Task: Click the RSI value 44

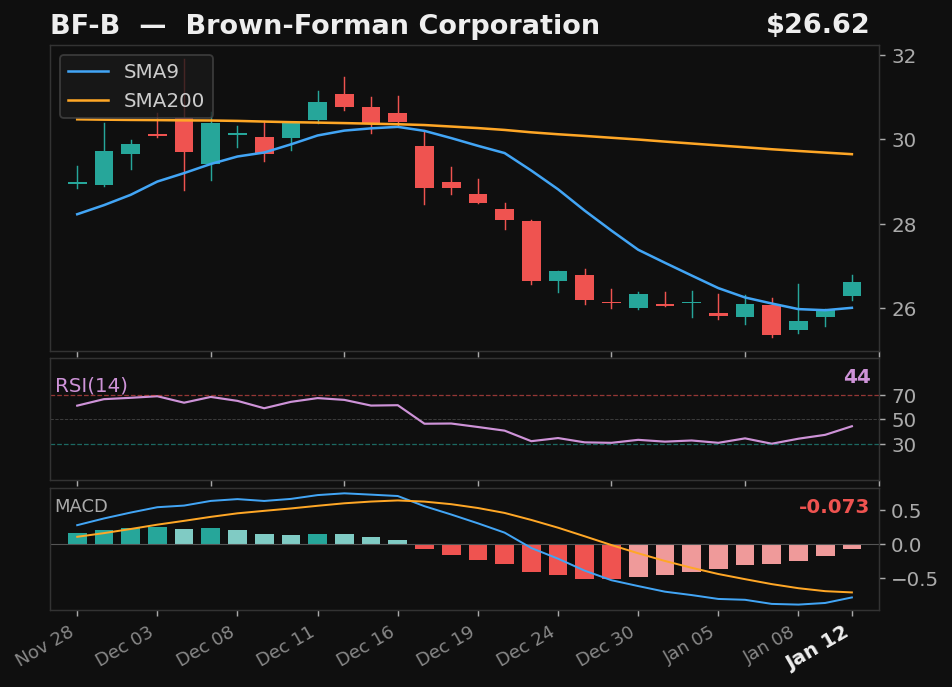Action: click(x=857, y=376)
